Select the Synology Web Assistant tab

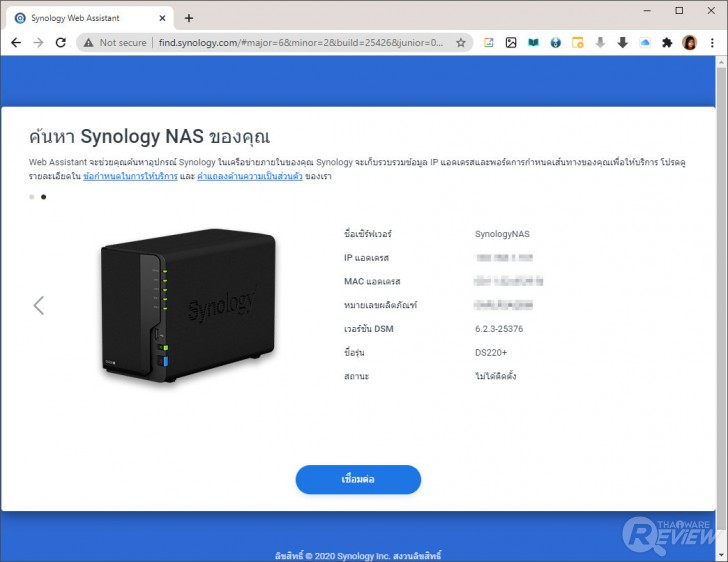(x=90, y=18)
